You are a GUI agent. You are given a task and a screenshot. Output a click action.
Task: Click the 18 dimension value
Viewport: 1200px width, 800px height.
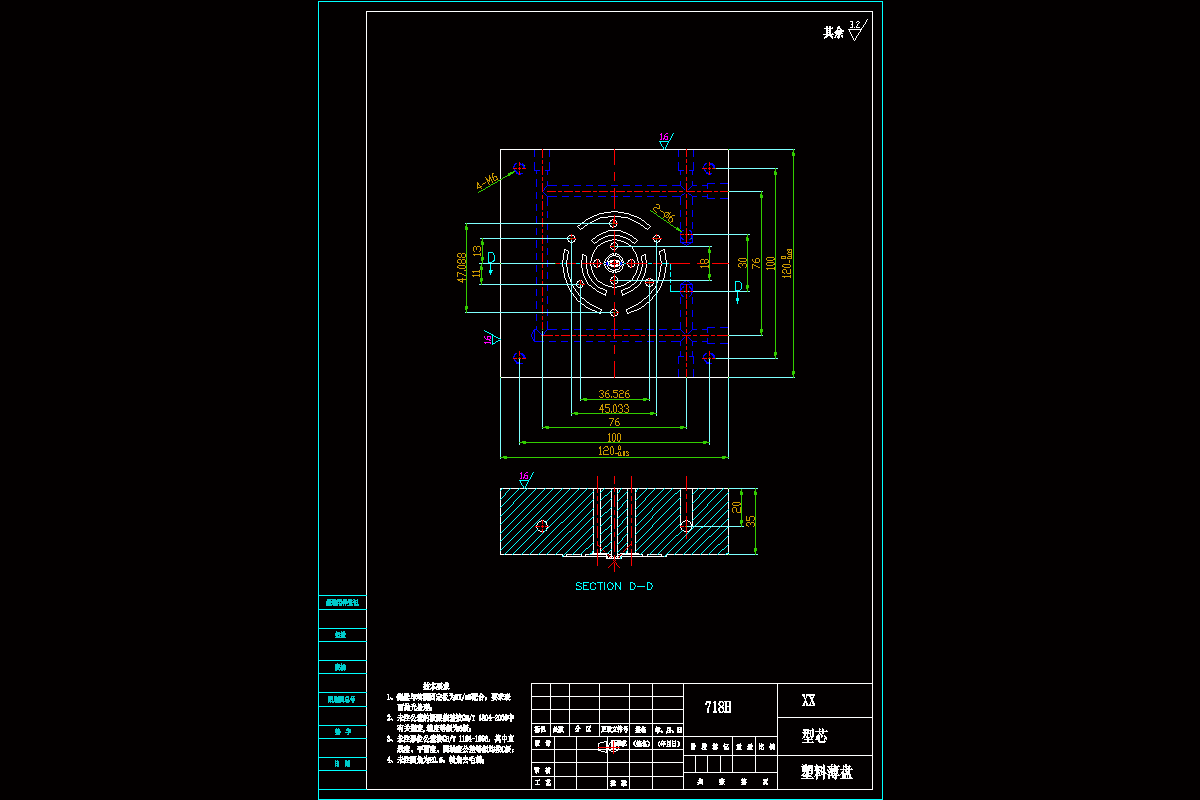tap(704, 263)
